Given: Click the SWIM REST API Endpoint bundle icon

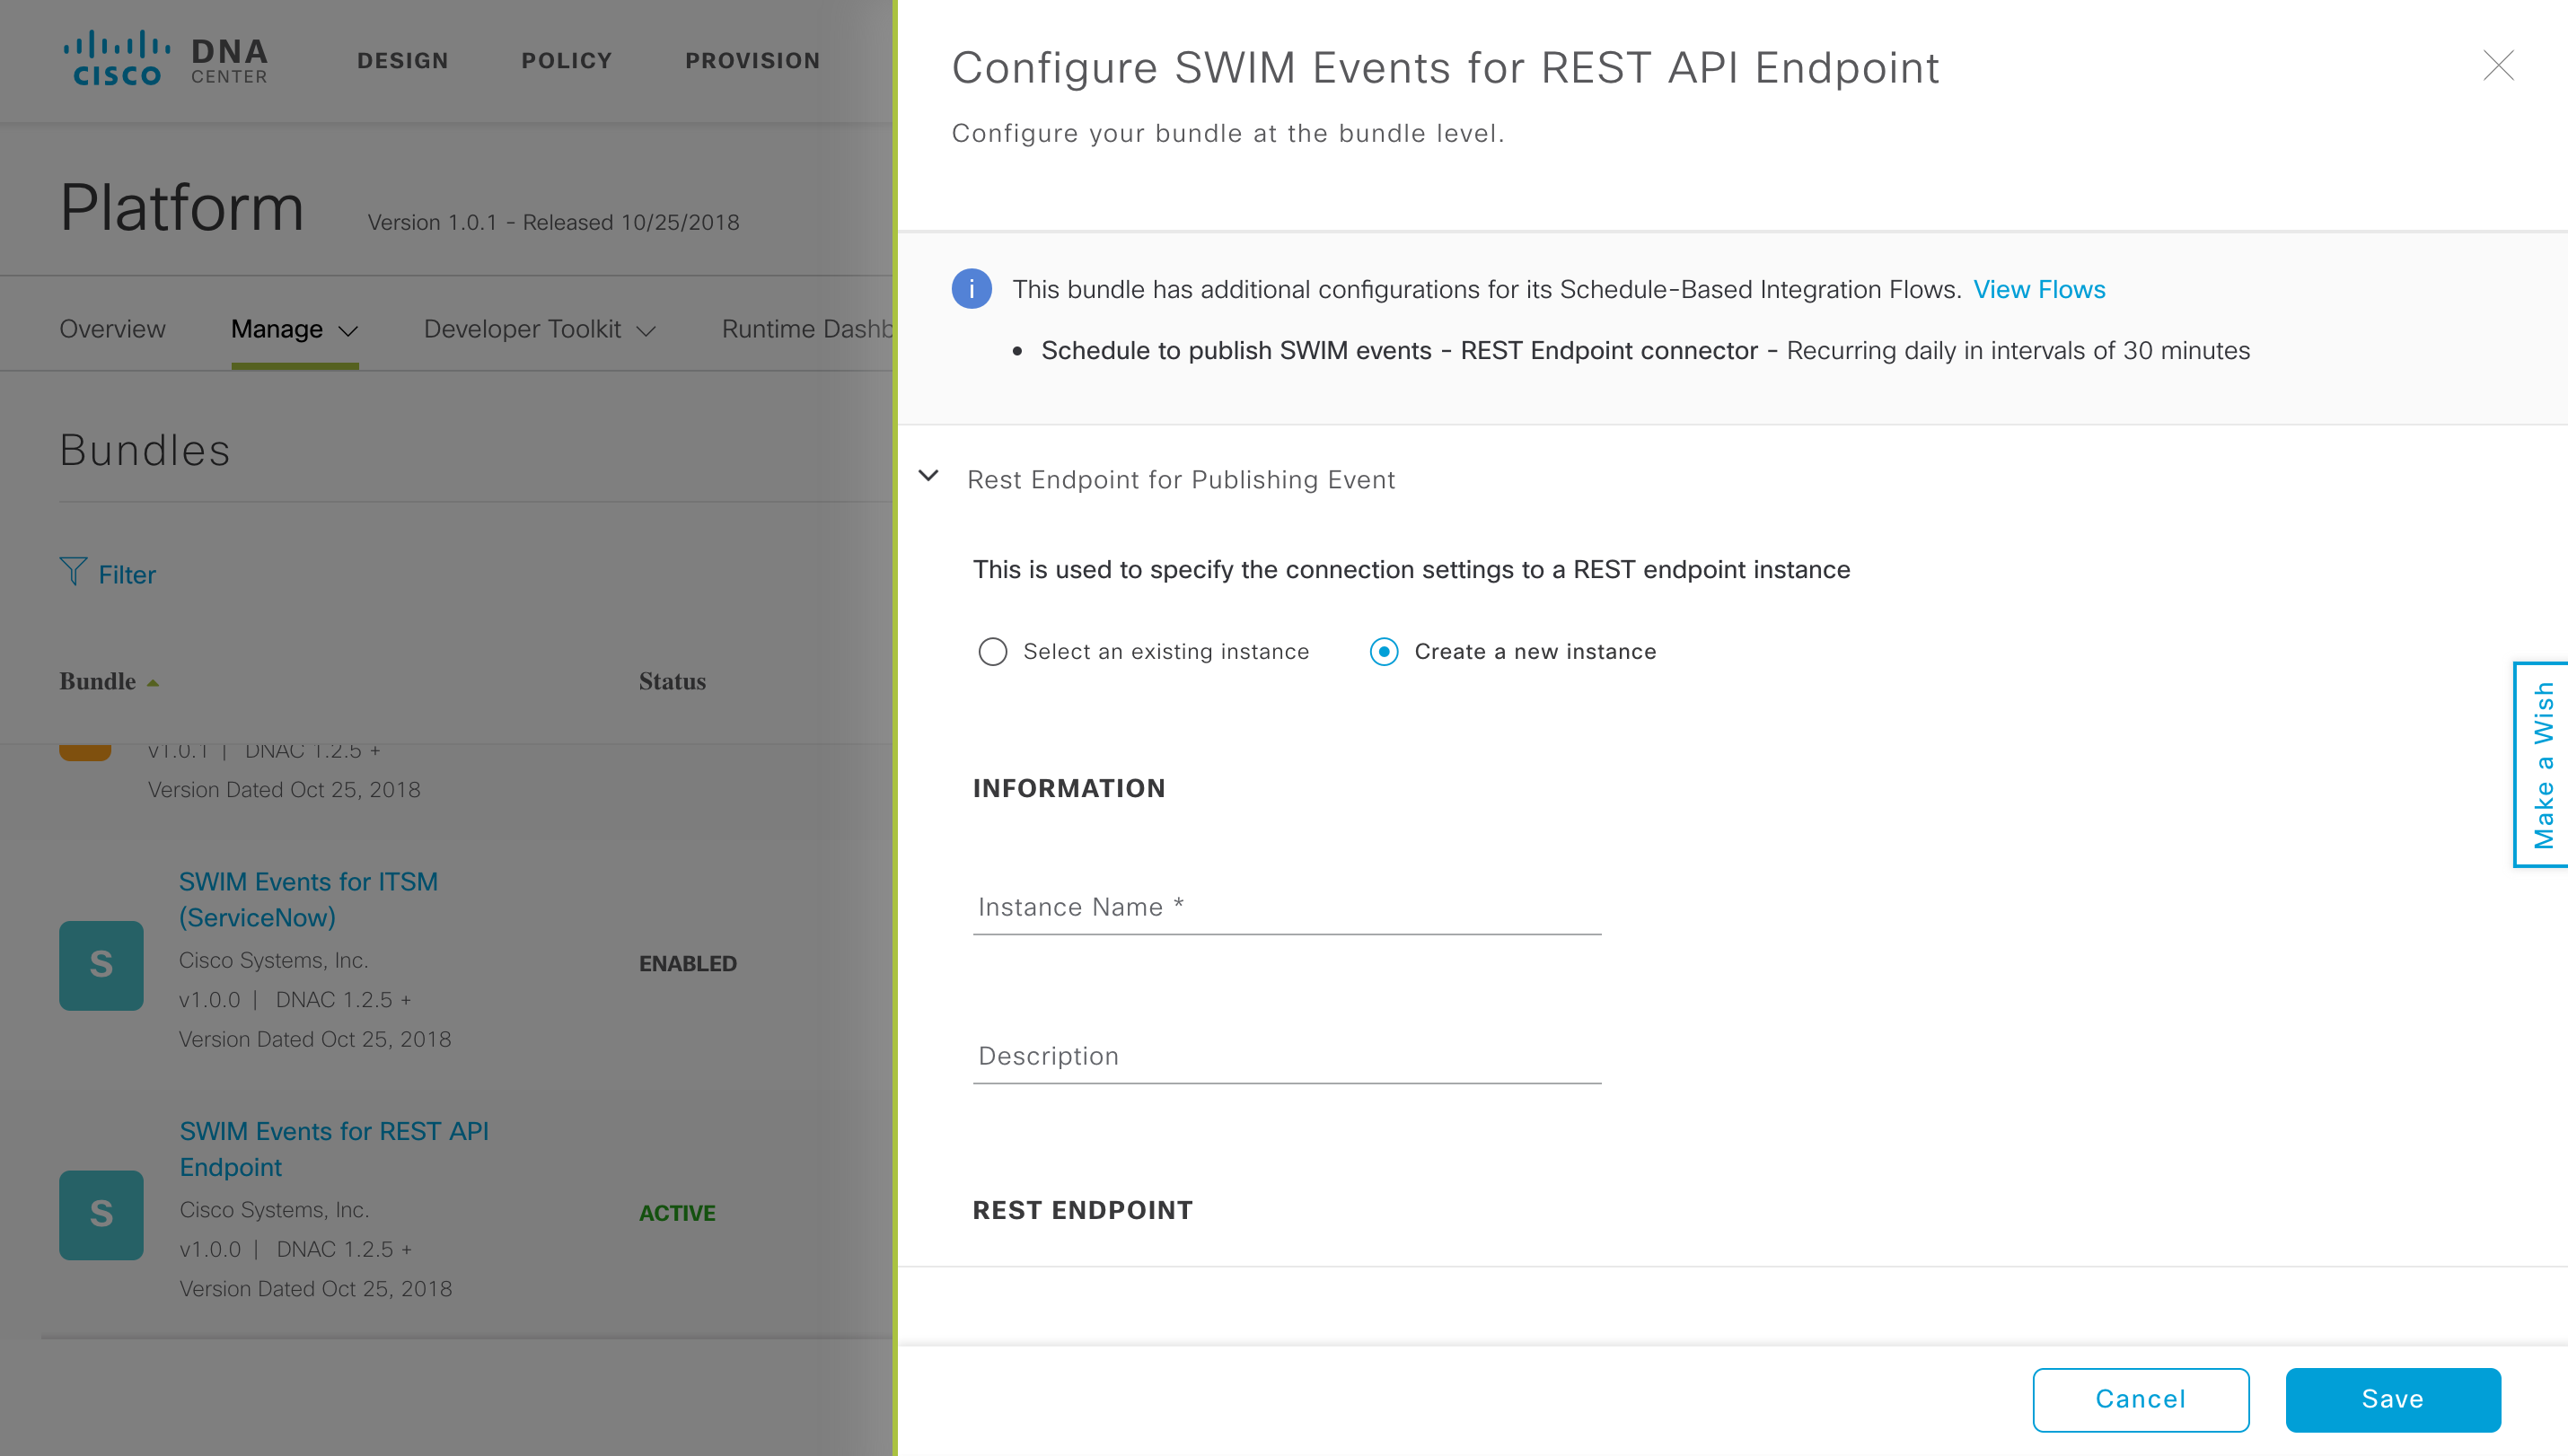Looking at the screenshot, I should coord(101,1214).
